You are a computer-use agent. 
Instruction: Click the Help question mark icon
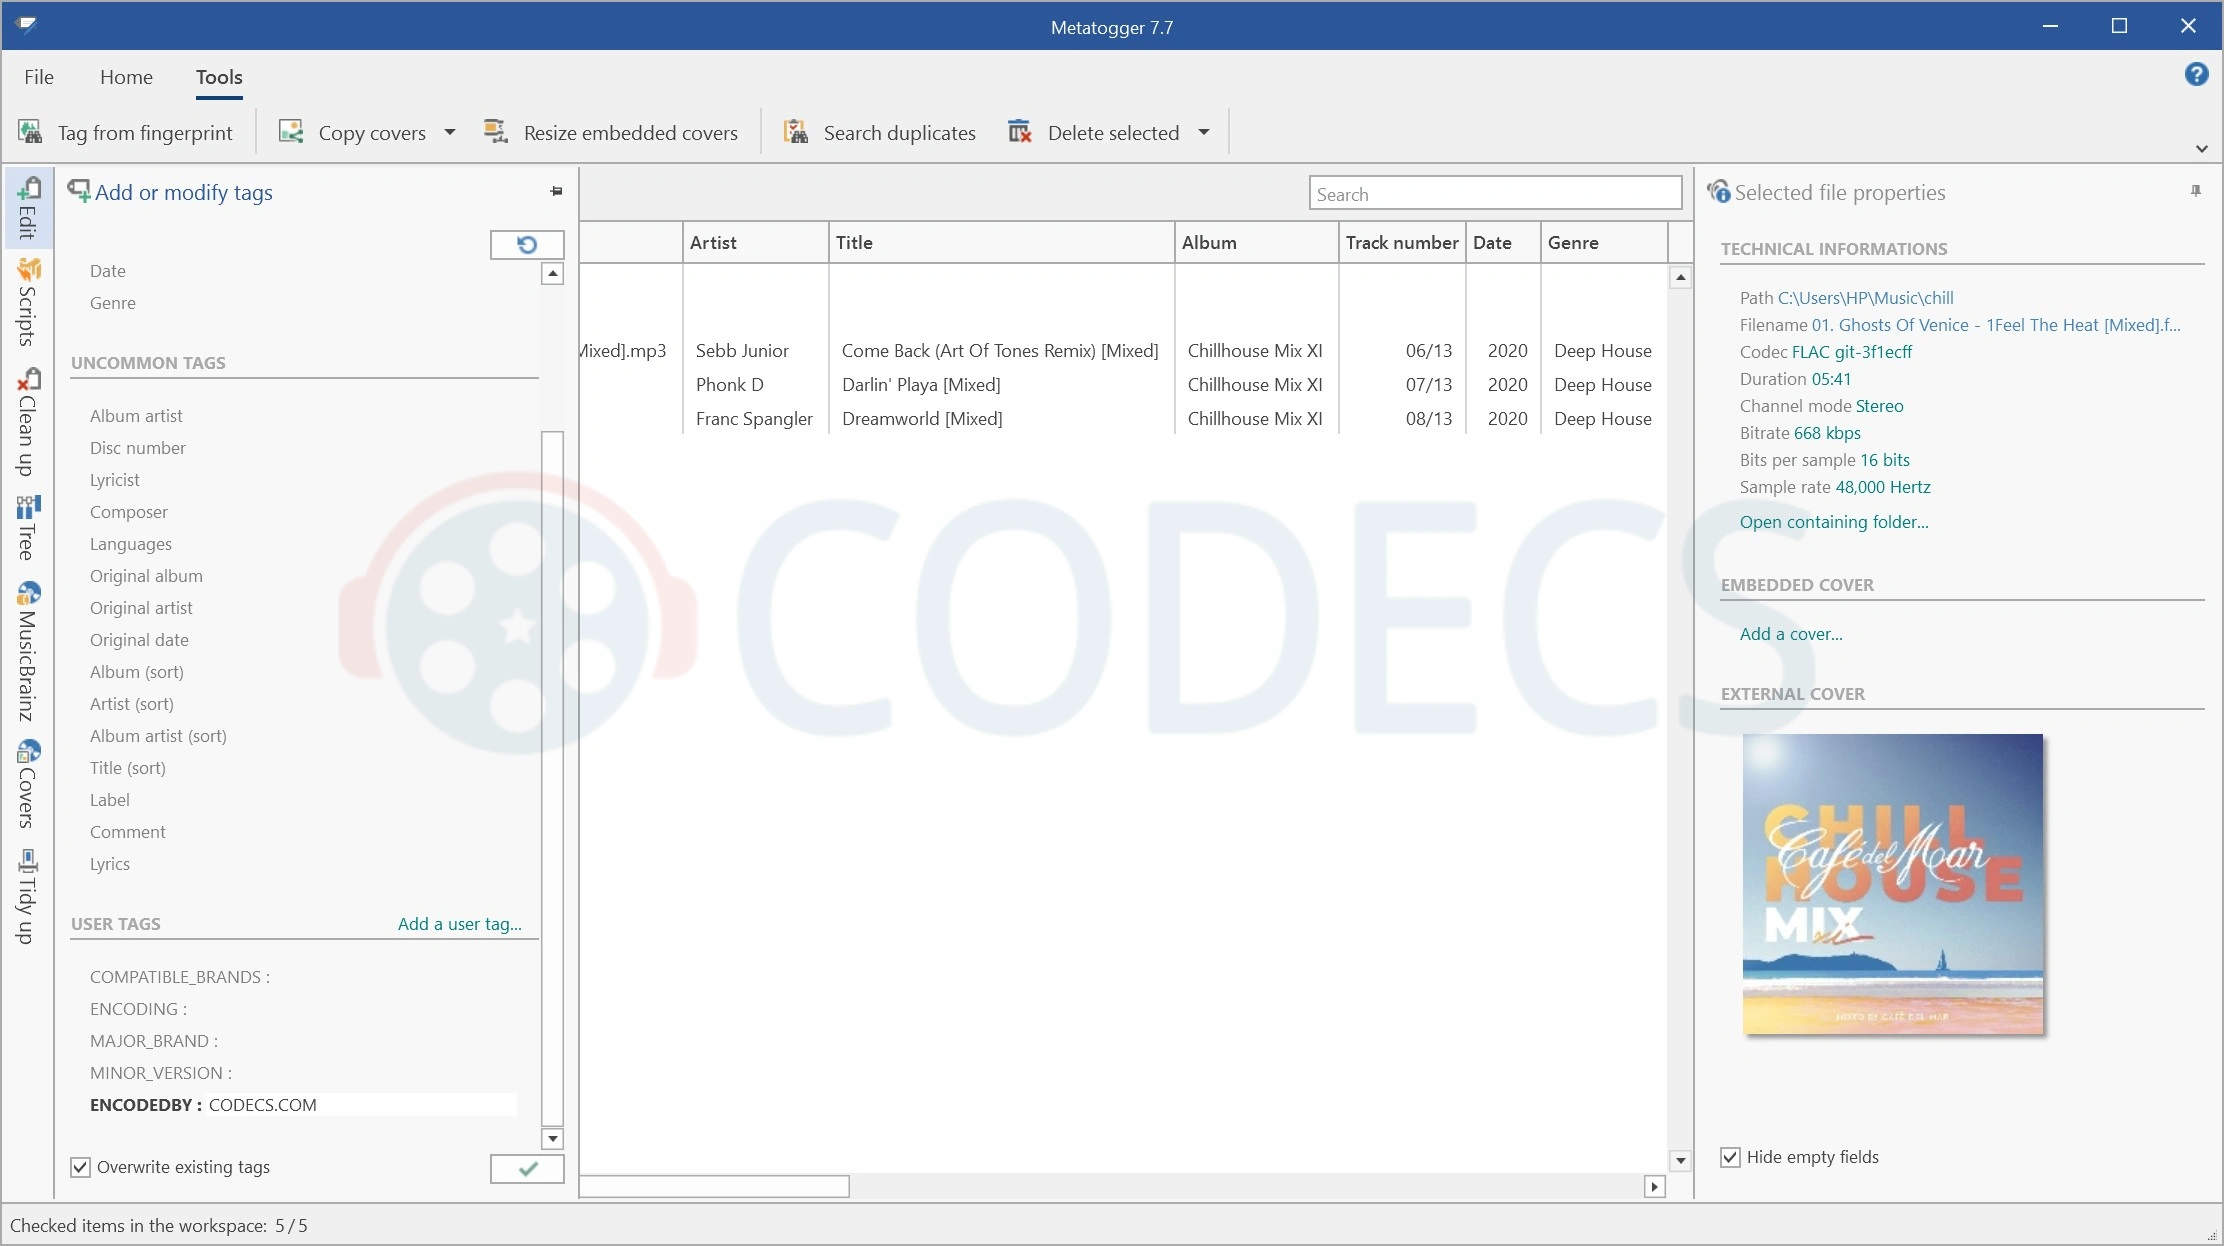click(x=2196, y=74)
